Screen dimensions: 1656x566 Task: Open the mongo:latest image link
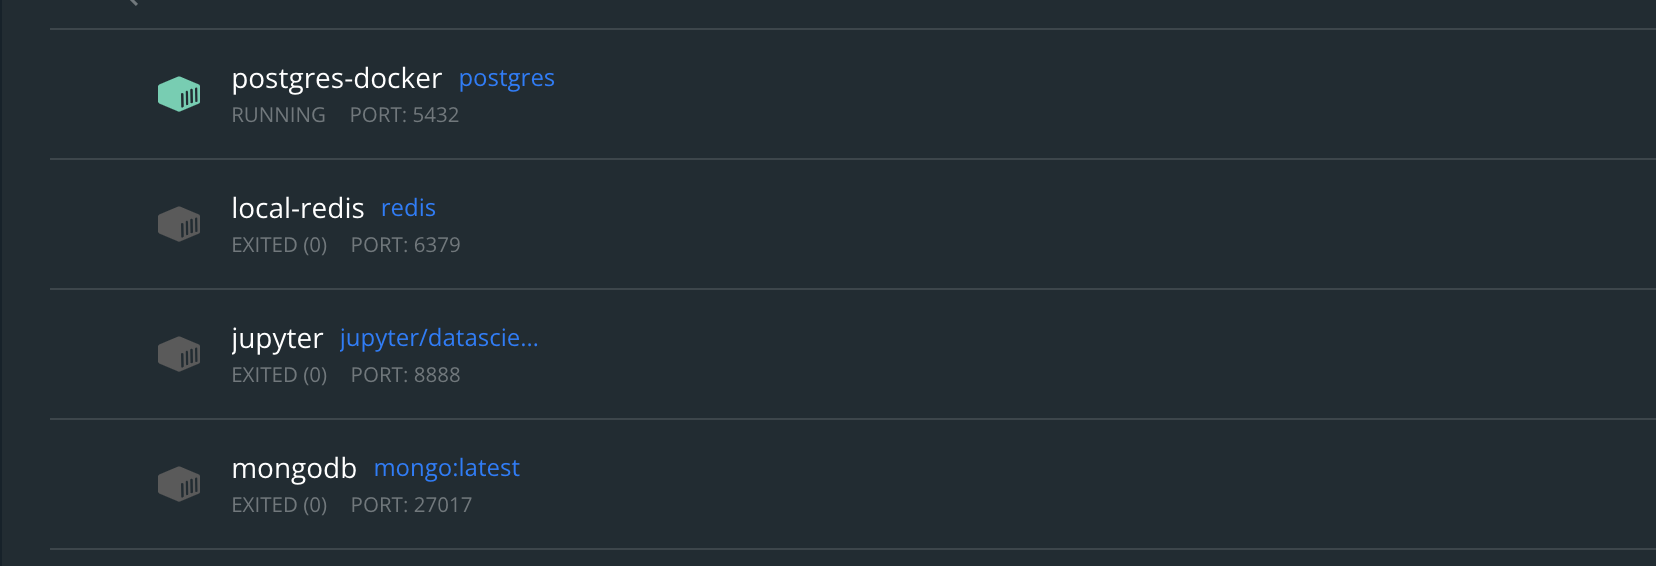click(446, 468)
